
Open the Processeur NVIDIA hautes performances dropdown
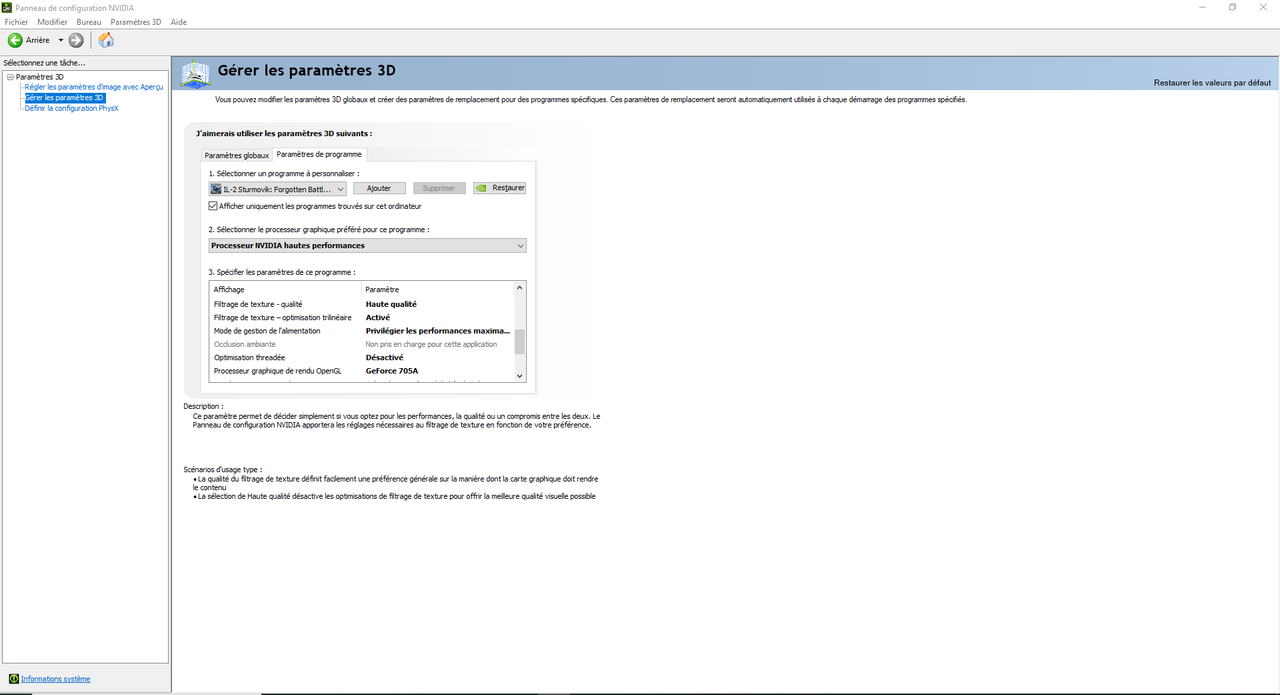pos(368,245)
